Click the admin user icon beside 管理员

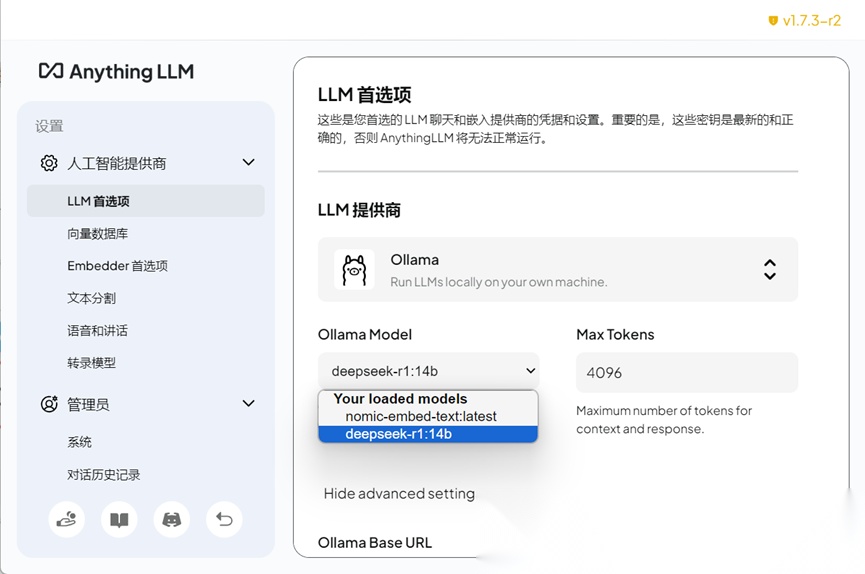pos(49,404)
